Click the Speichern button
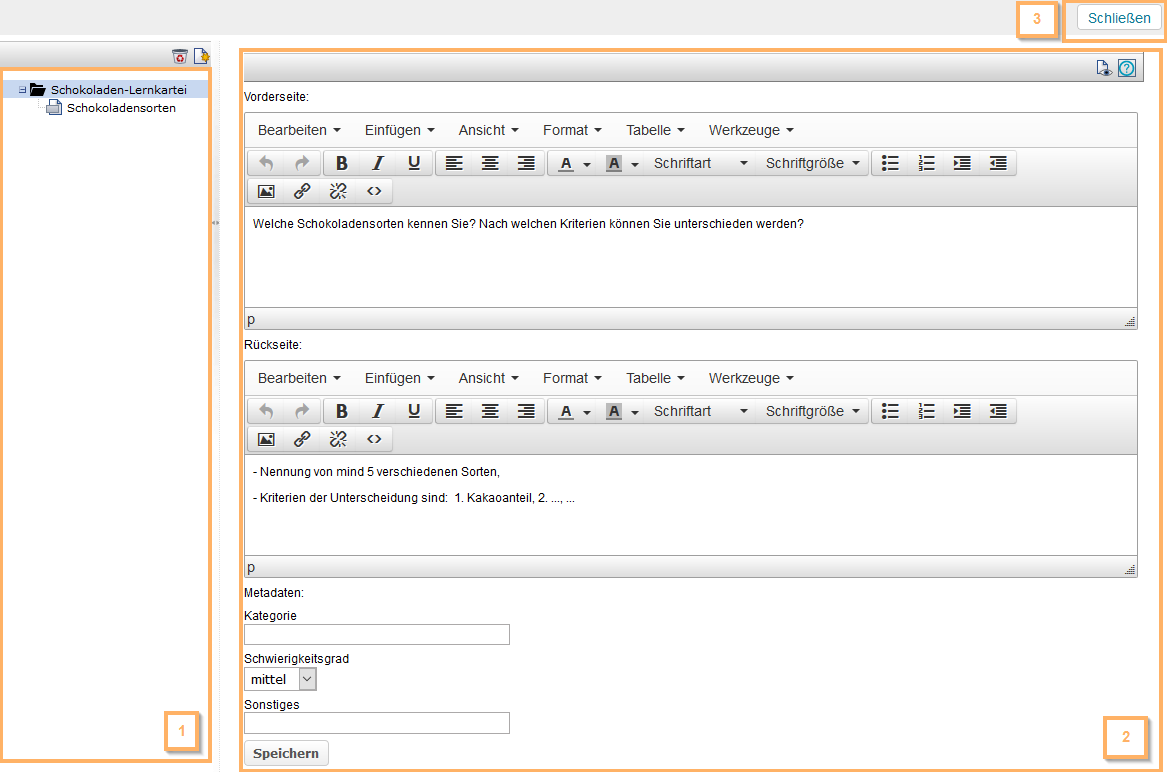This screenshot has width=1167, height=772. tap(286, 753)
